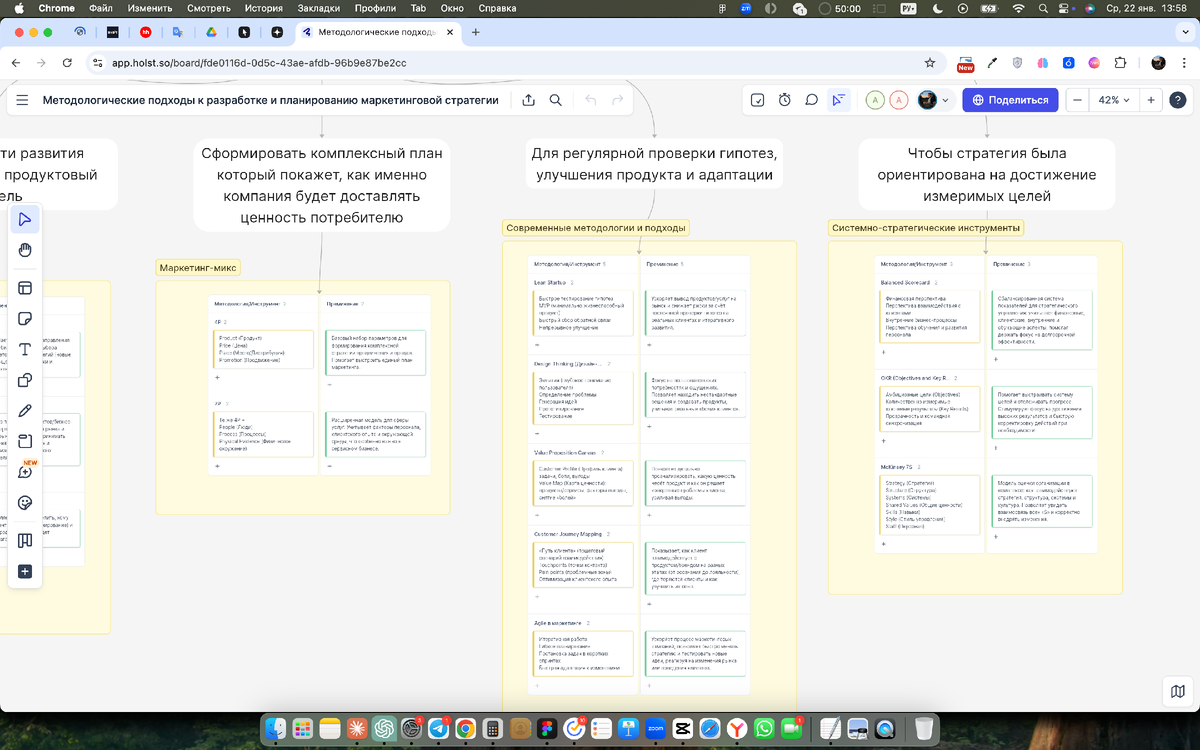Screen dimensions: 1200x750
Task: Choose the frame/table layout tool
Action: [25, 288]
